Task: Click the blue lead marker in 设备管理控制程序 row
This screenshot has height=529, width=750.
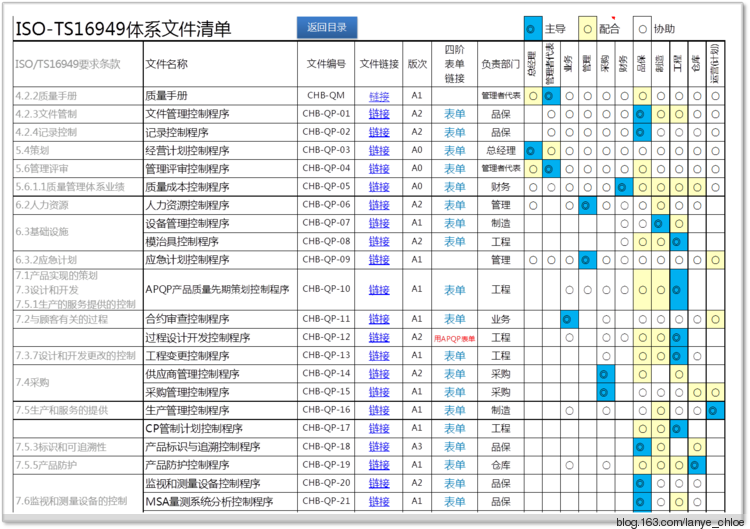Action: click(660, 223)
